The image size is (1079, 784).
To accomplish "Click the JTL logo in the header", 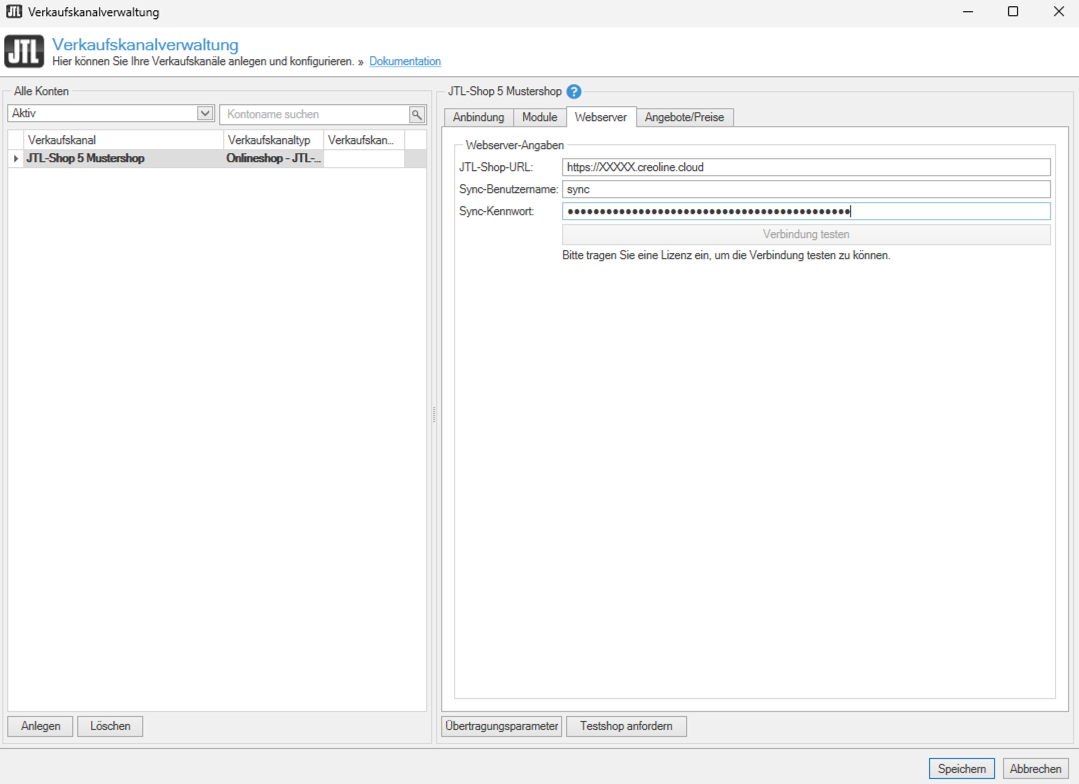I will click(x=24, y=52).
